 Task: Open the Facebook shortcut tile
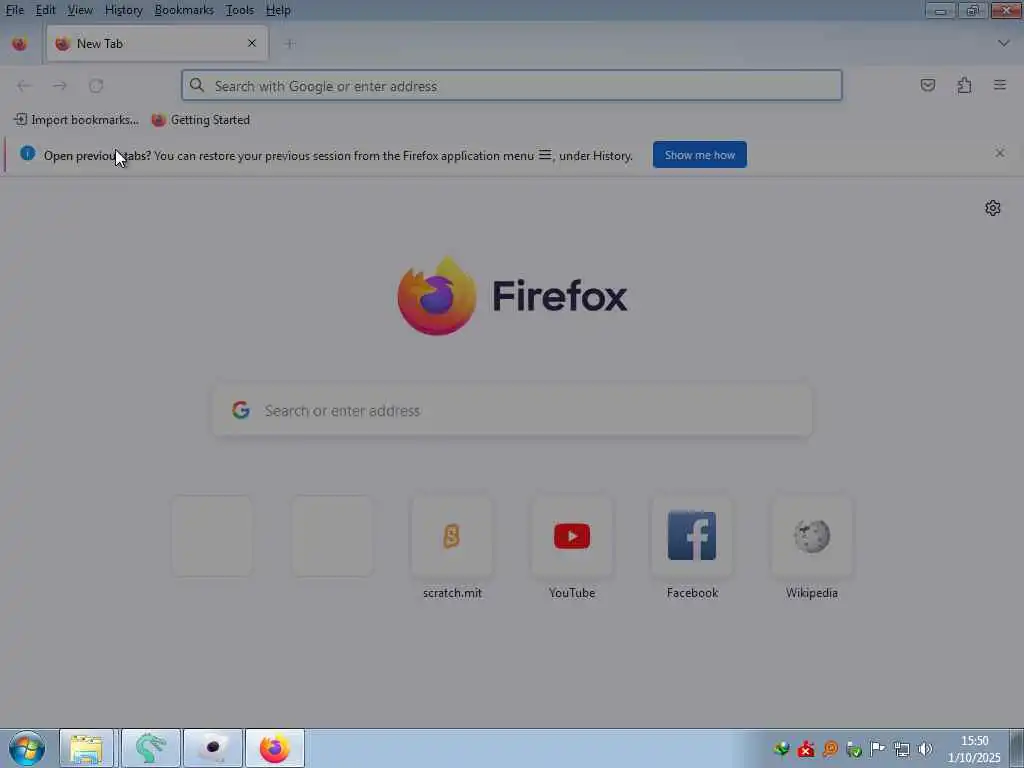coord(692,536)
